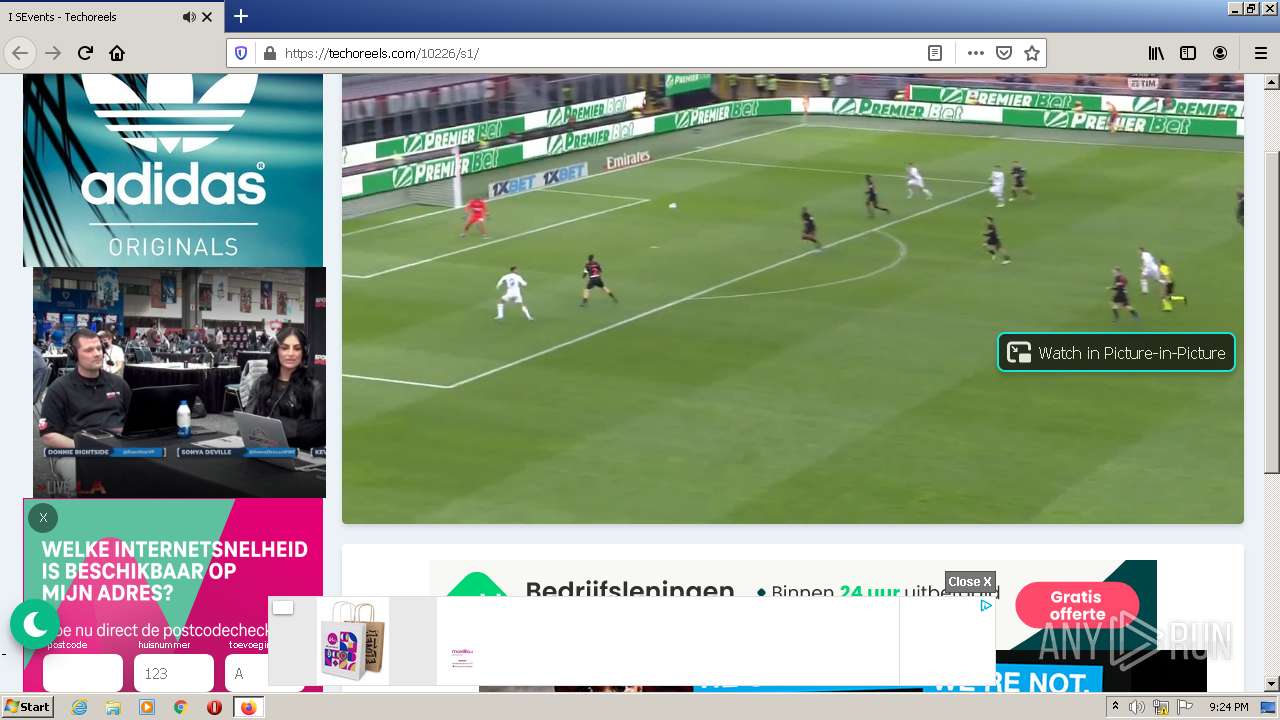Toggle reader view icon
Screen dimensions: 1280x720
click(935, 53)
